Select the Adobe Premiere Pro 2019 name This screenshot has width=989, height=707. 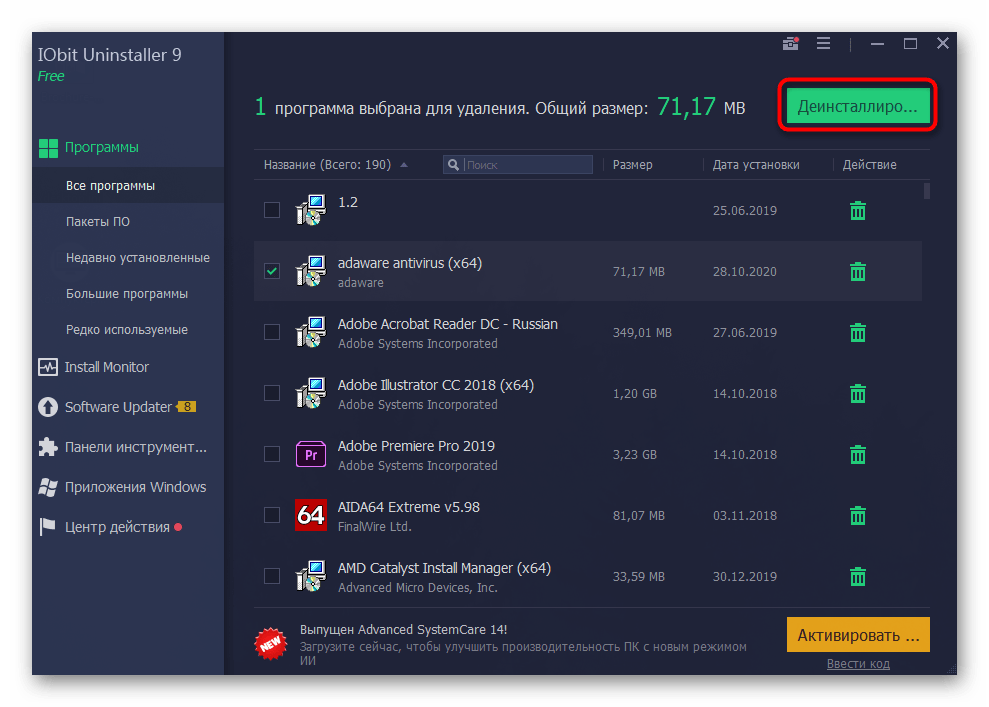[x=416, y=446]
